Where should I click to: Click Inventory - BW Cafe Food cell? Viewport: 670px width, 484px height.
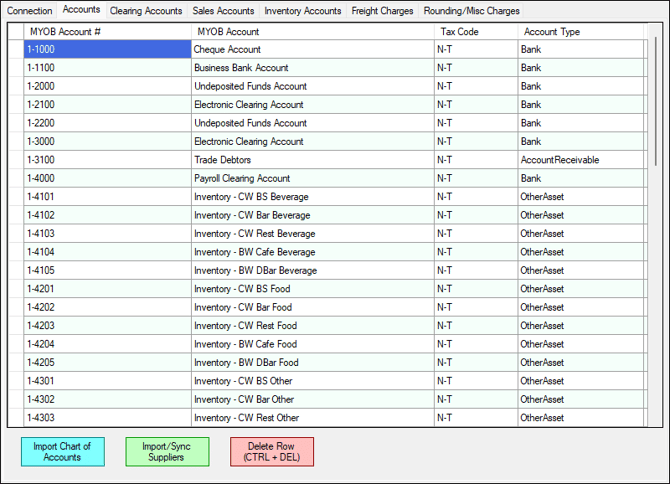tap(312, 343)
